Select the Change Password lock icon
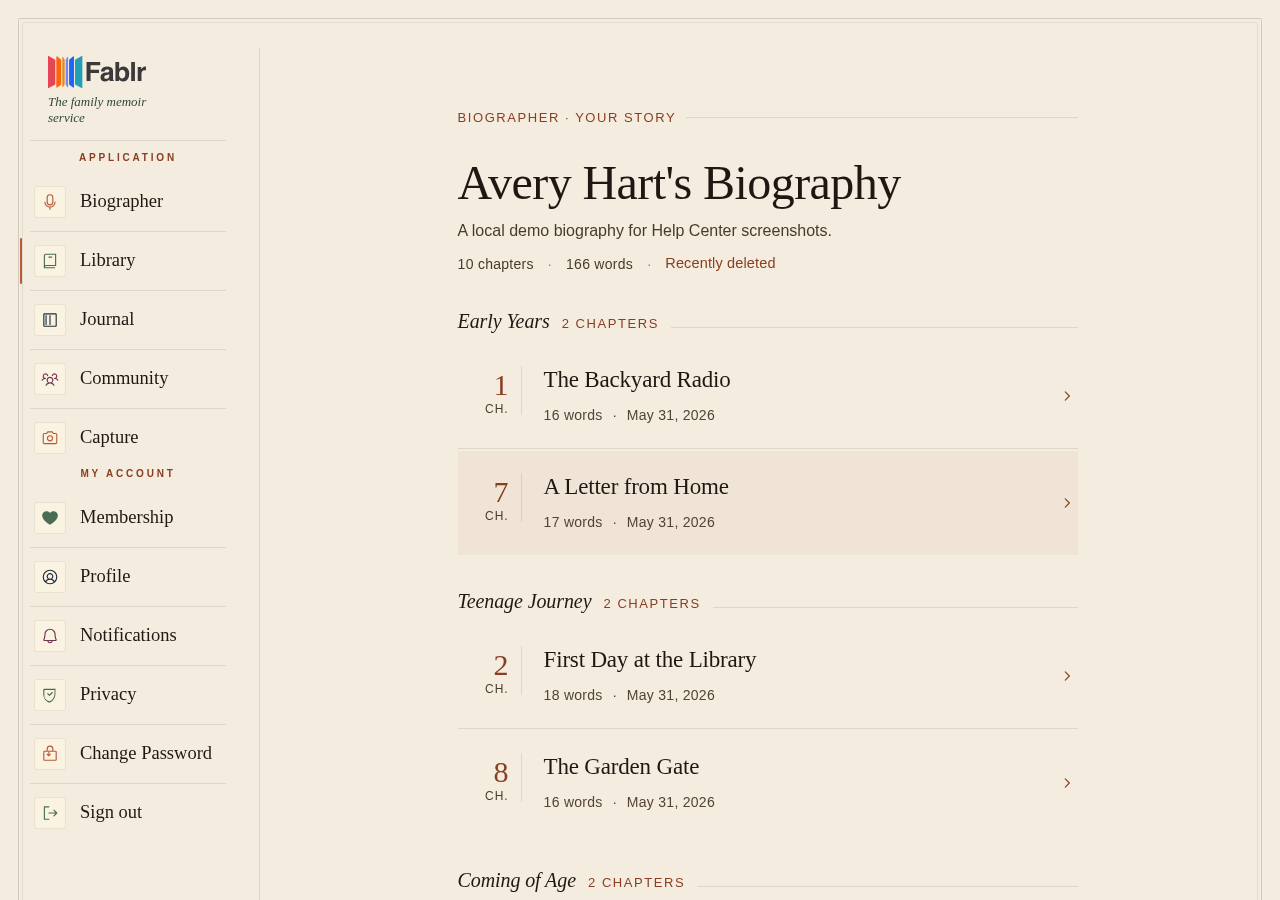 (50, 754)
